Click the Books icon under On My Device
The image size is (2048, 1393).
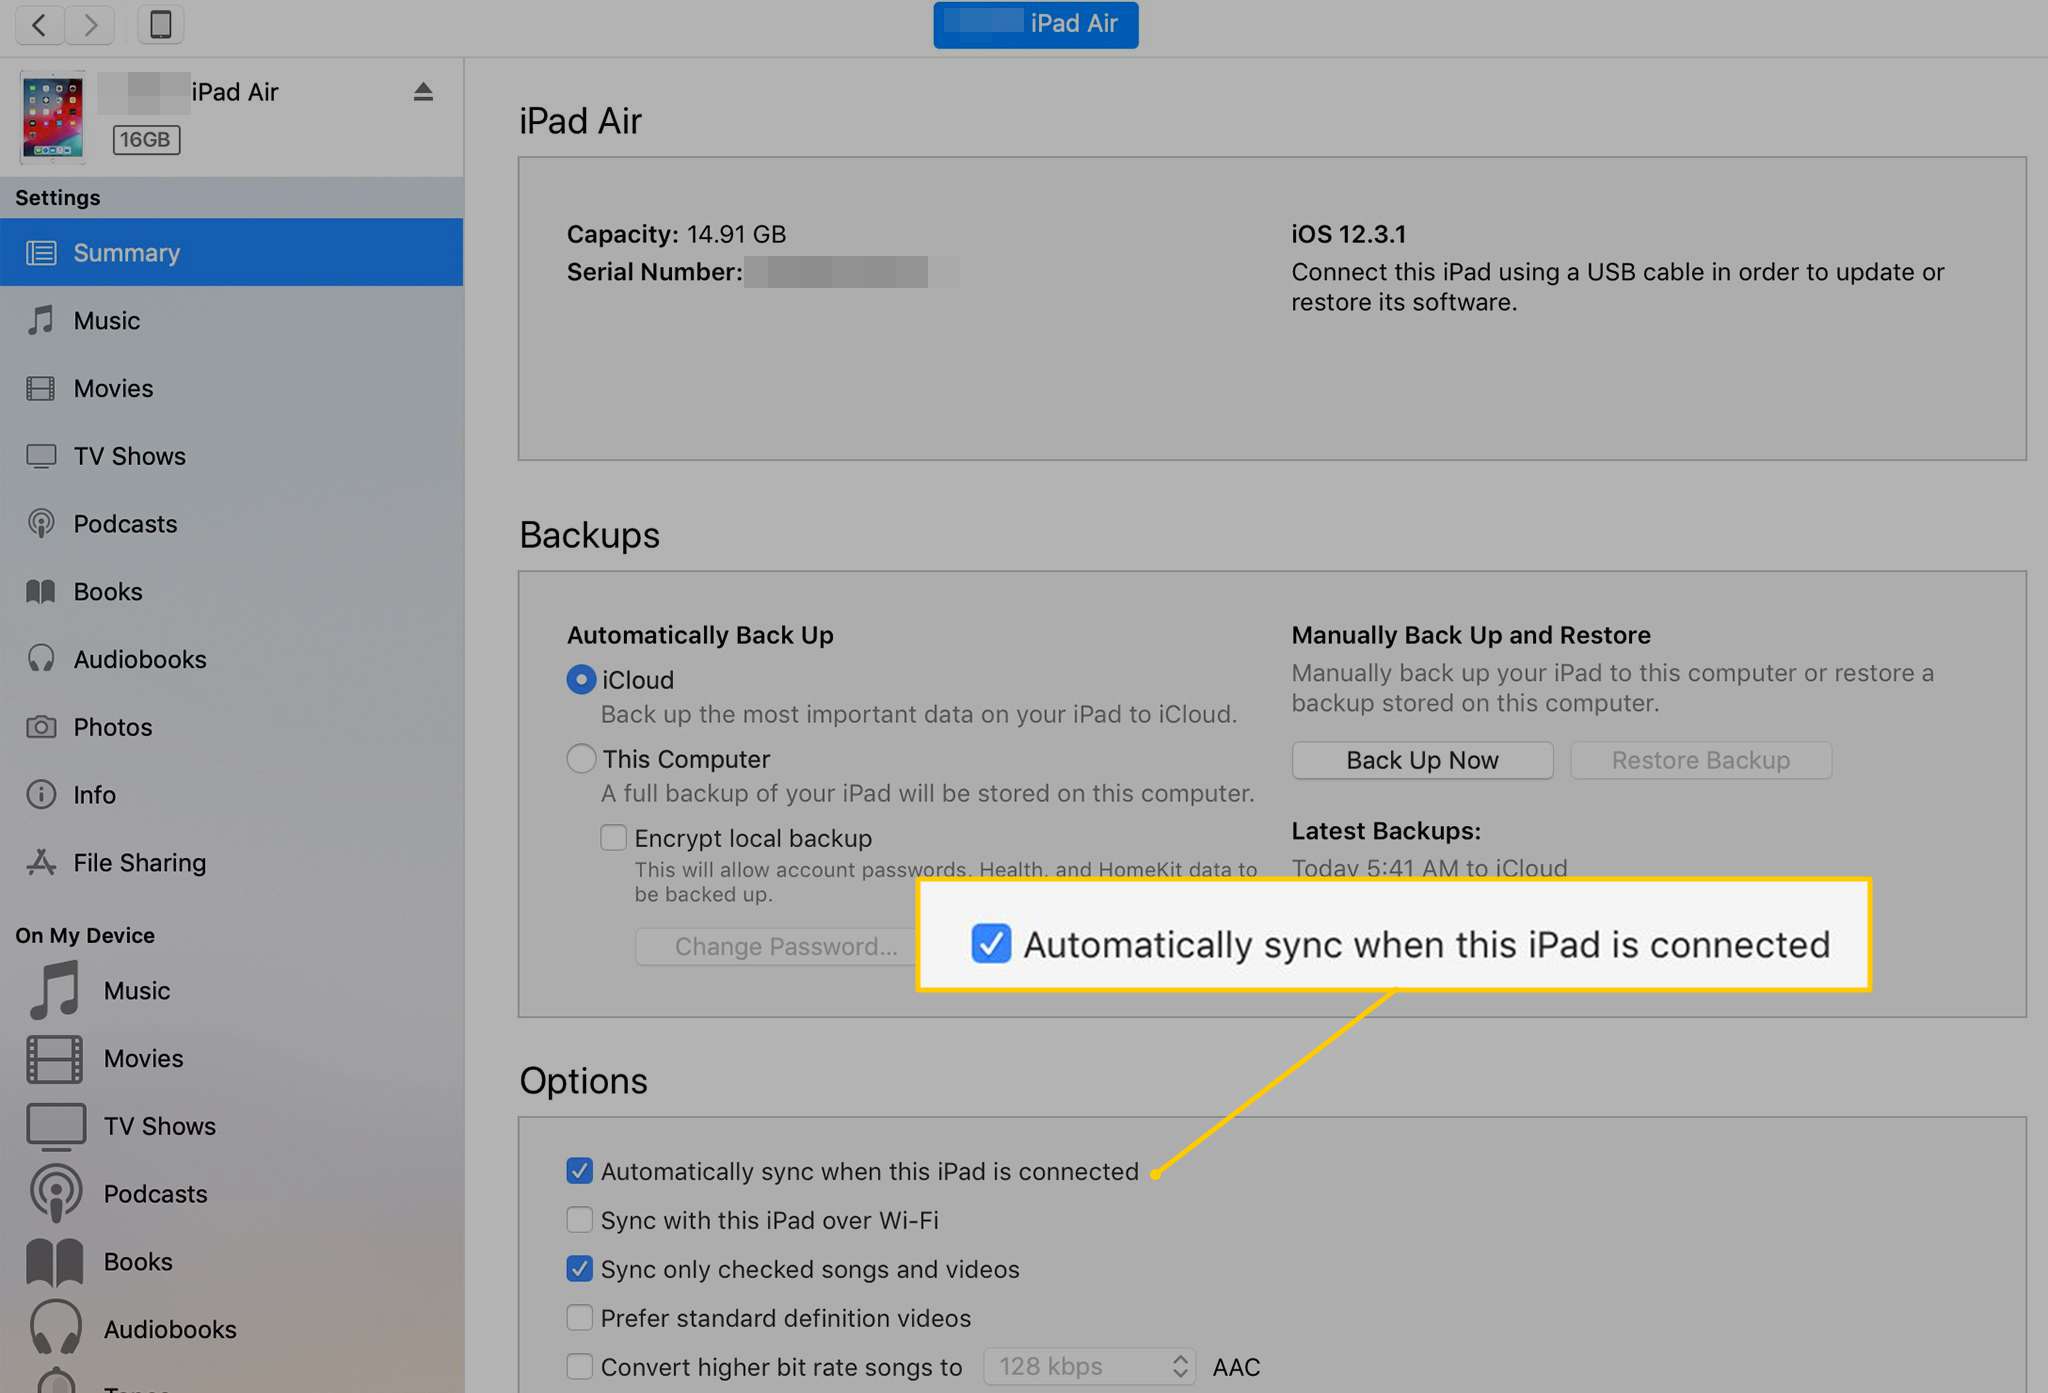pos(55,1262)
